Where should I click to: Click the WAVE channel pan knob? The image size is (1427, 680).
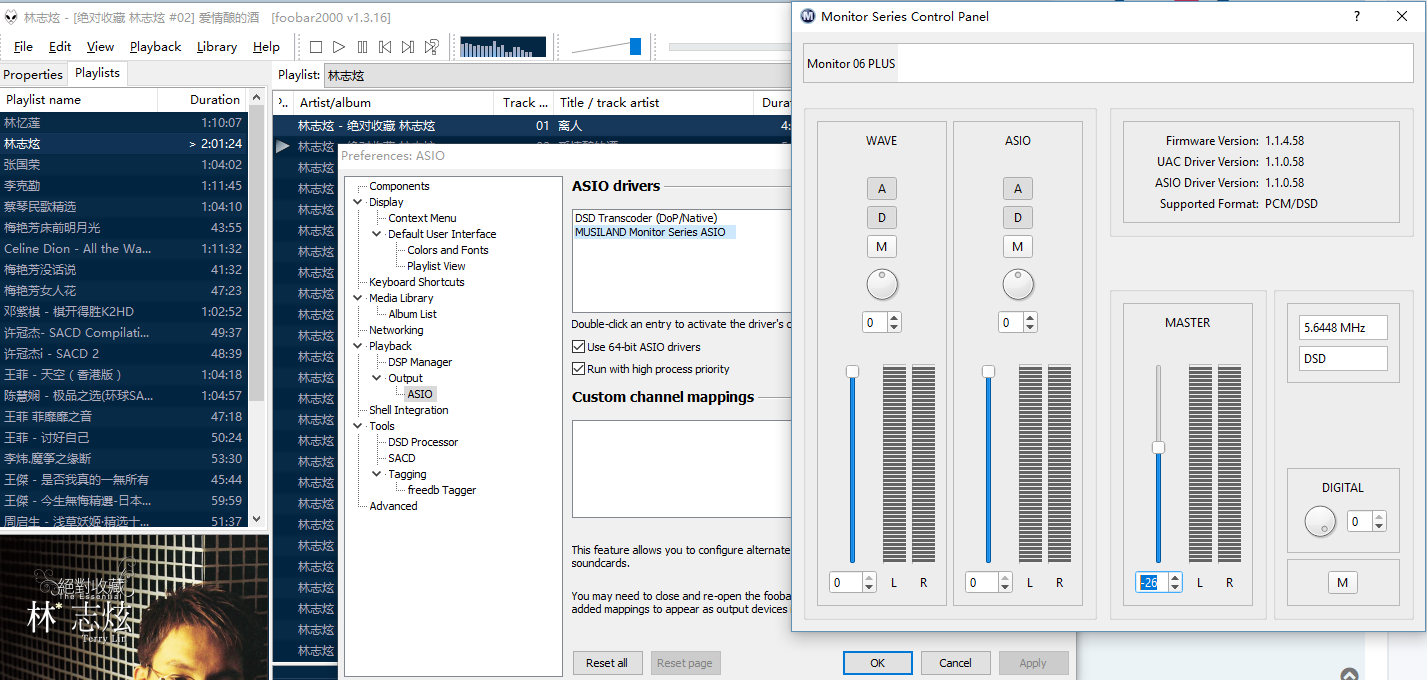[x=882, y=285]
